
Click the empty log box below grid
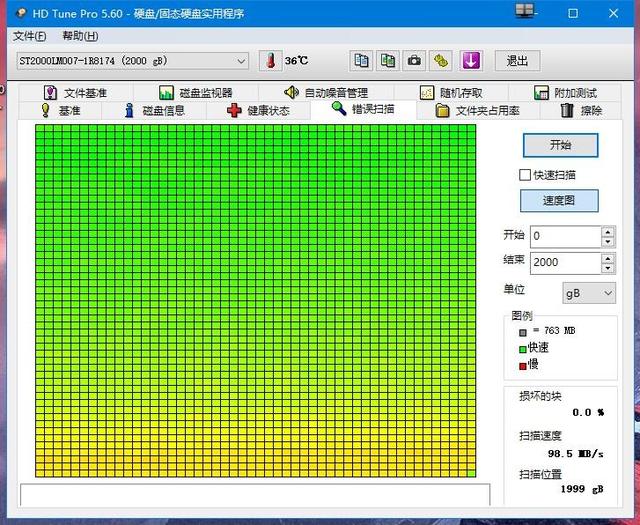click(x=255, y=495)
